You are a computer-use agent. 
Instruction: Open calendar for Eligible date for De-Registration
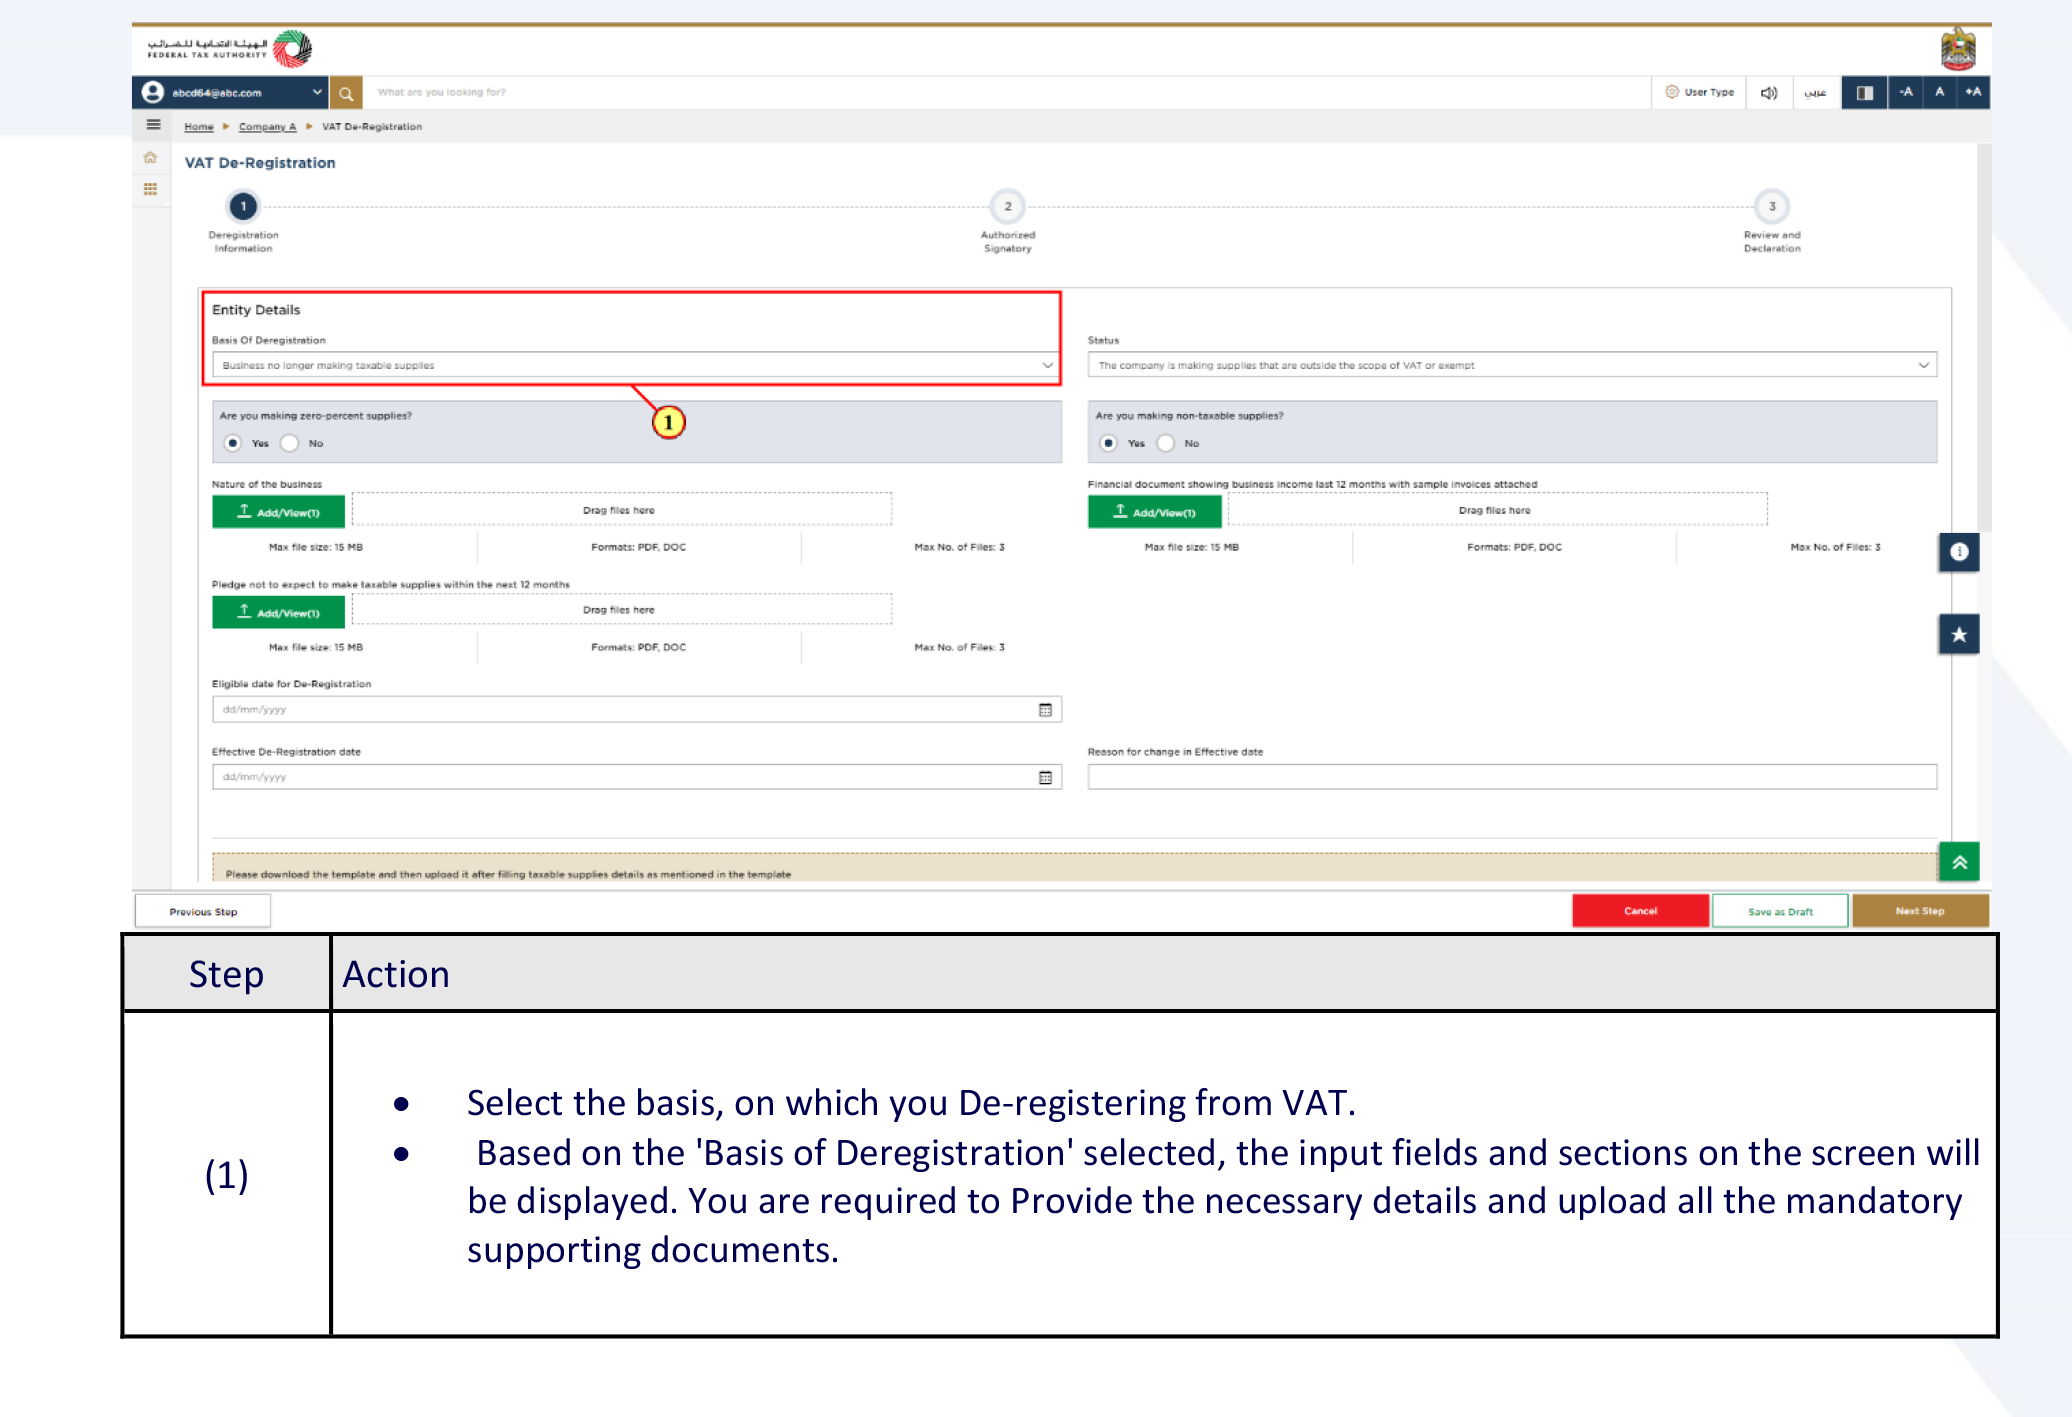1045,710
